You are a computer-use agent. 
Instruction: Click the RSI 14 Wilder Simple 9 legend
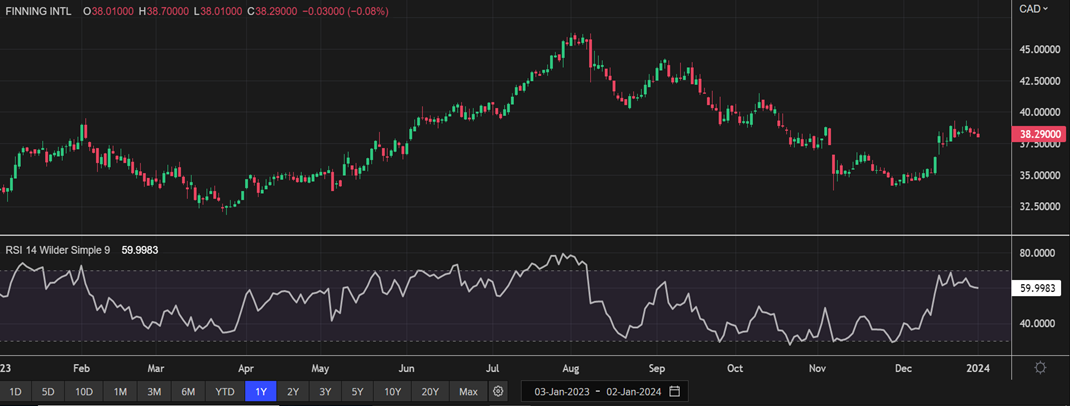58,250
